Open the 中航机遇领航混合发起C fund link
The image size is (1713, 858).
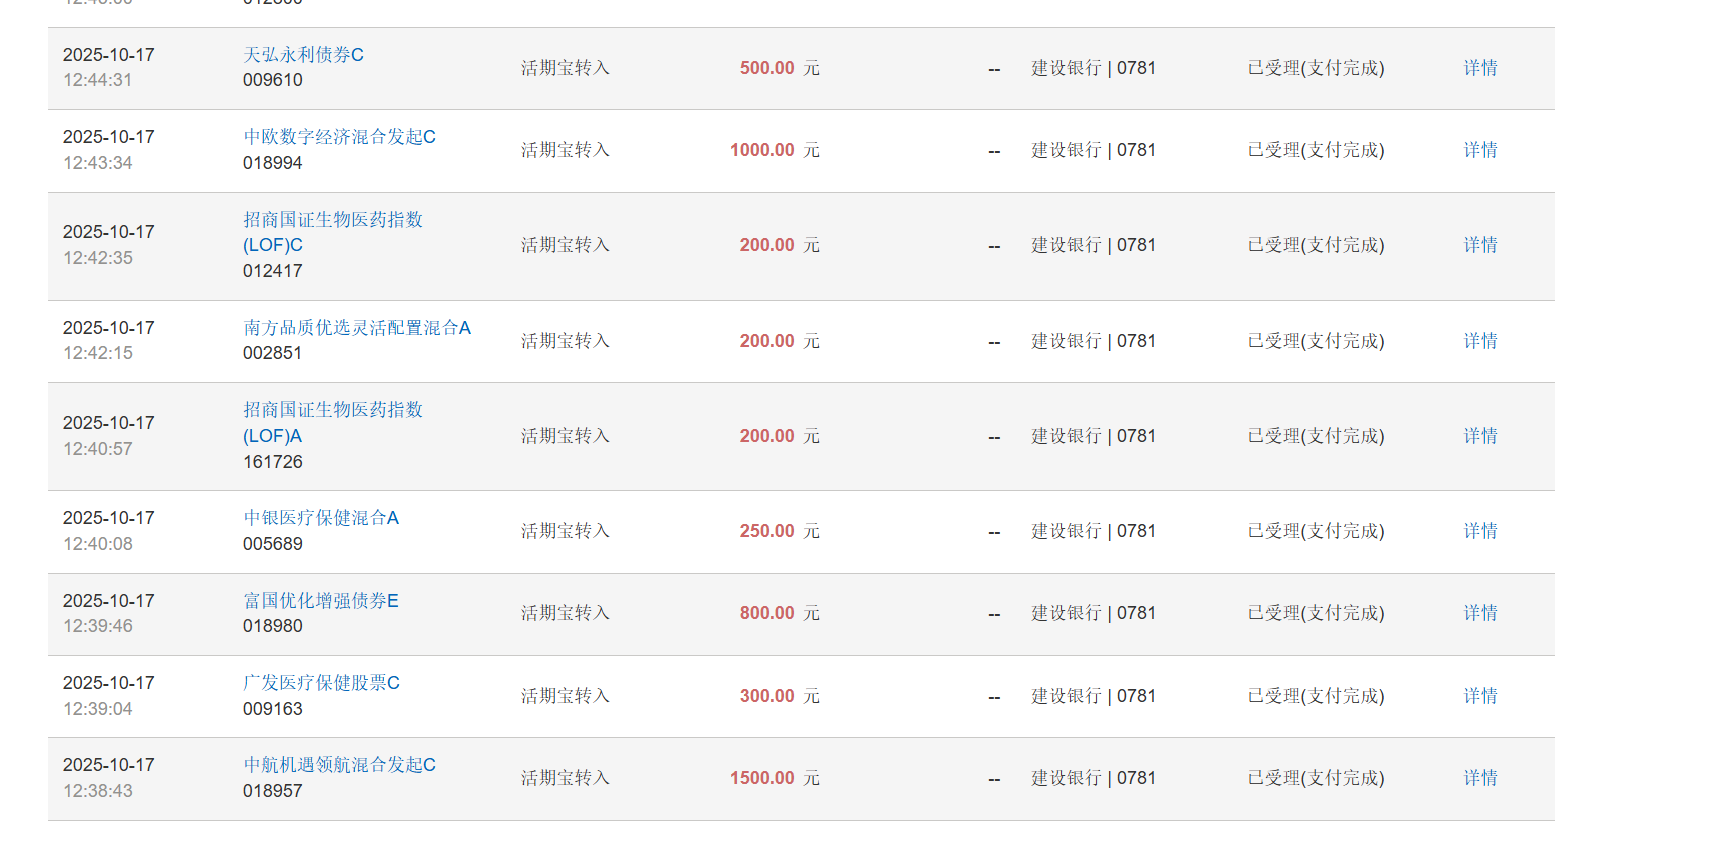[339, 765]
